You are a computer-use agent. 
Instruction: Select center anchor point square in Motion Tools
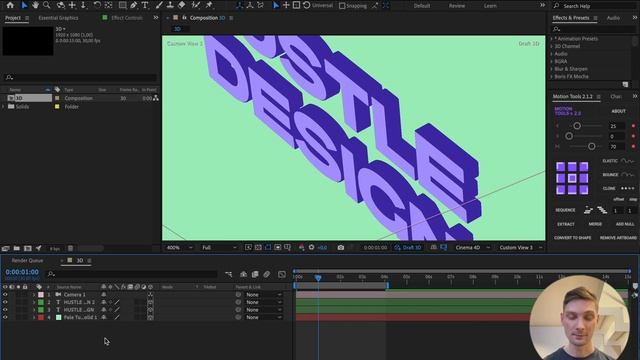tap(572, 178)
